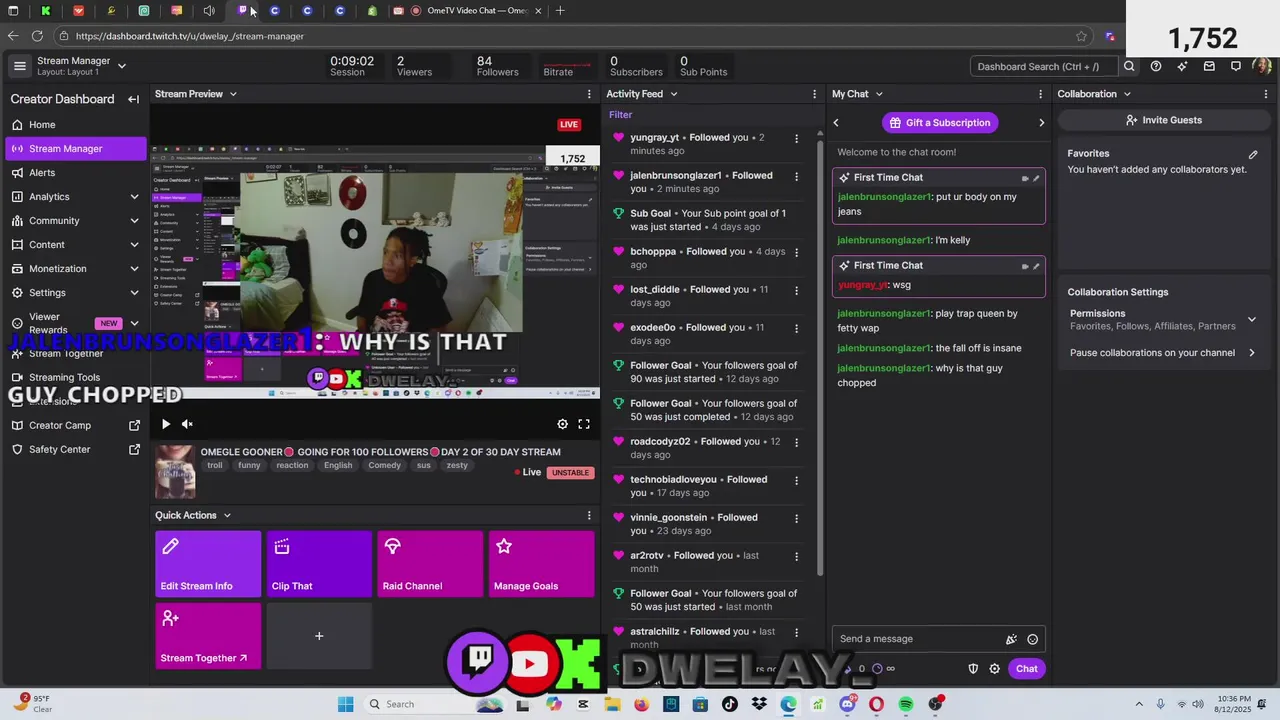
Task: Expand the My Chat panel dropdown
Action: (x=879, y=94)
